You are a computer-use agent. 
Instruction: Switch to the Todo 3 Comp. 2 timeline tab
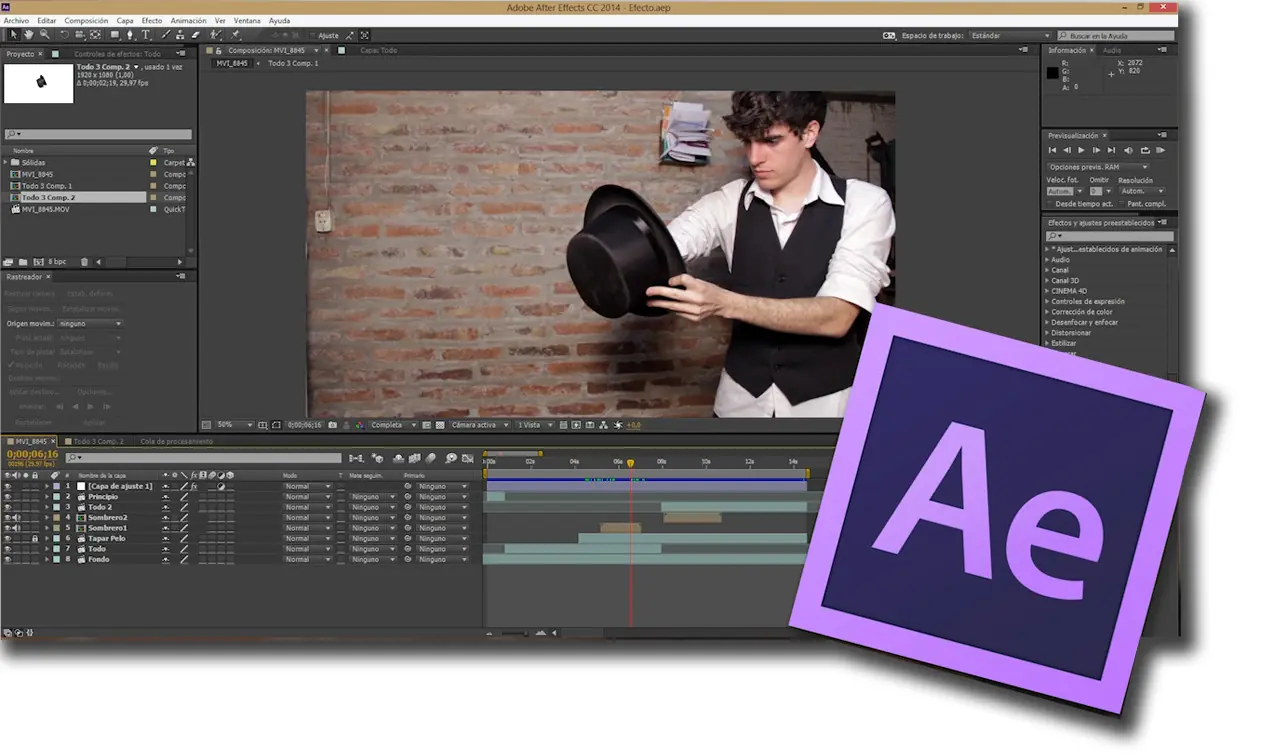[98, 441]
